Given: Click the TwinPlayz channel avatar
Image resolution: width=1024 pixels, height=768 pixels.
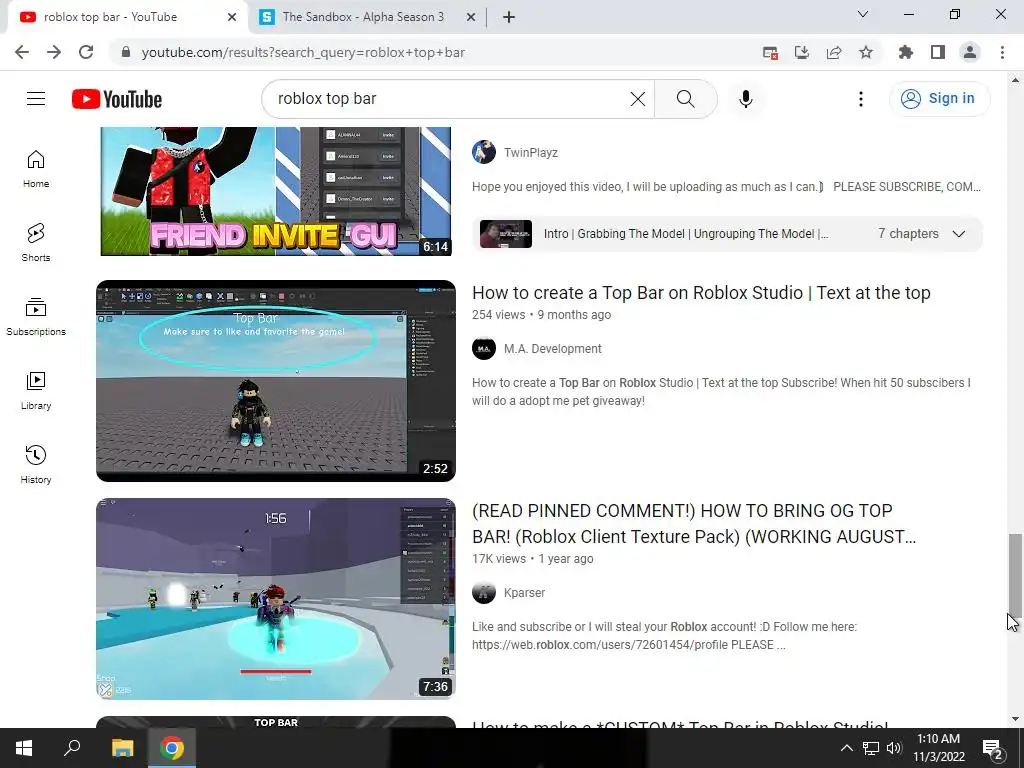Looking at the screenshot, I should [x=484, y=152].
